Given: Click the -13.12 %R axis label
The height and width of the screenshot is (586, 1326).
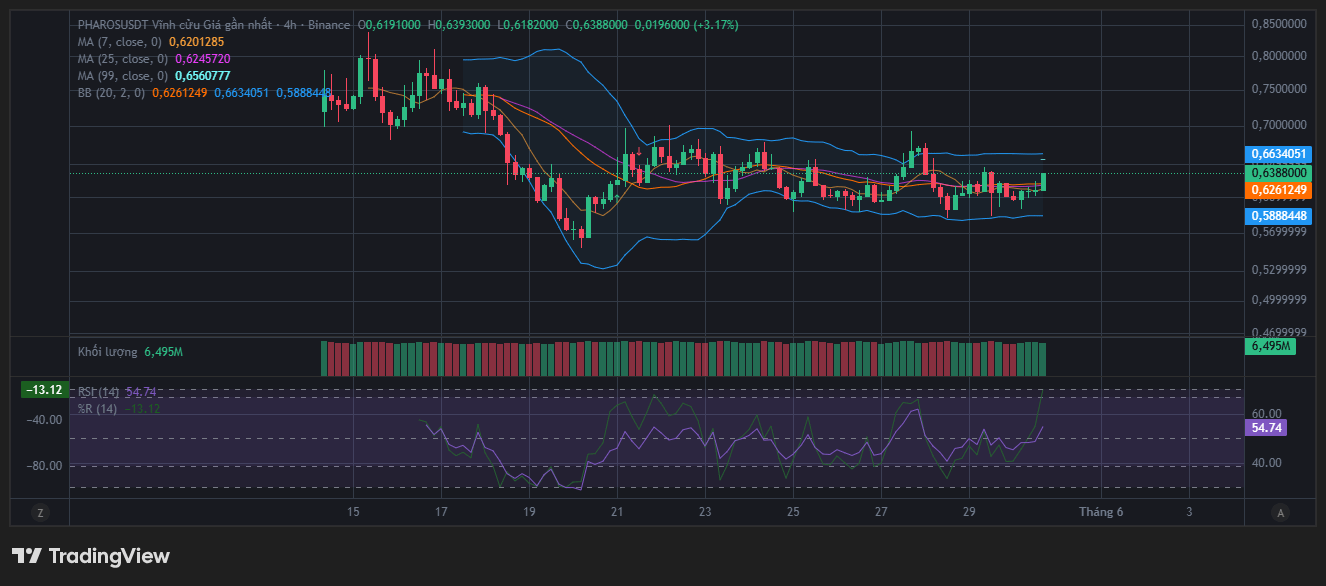Looking at the screenshot, I should point(45,390).
